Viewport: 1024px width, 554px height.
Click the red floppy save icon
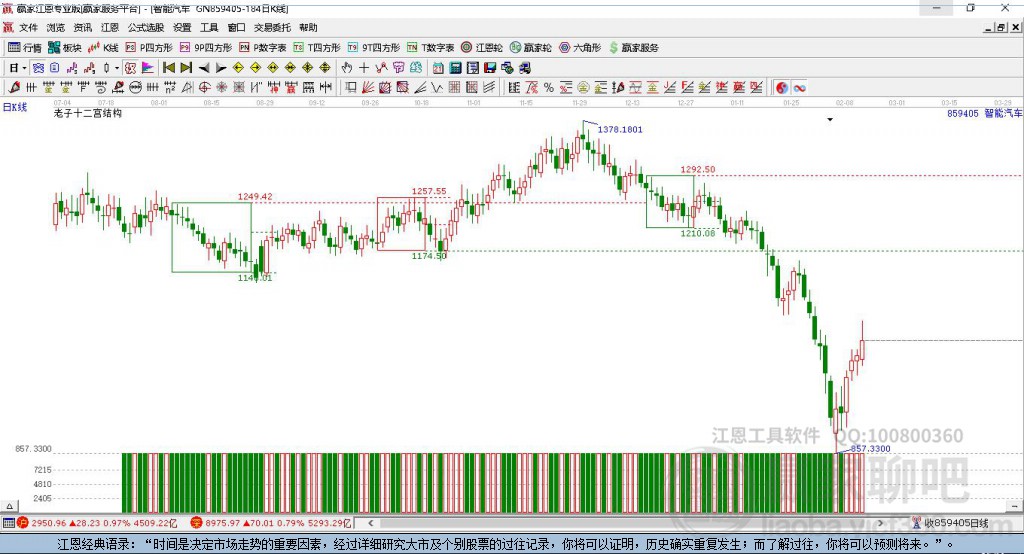(x=490, y=68)
